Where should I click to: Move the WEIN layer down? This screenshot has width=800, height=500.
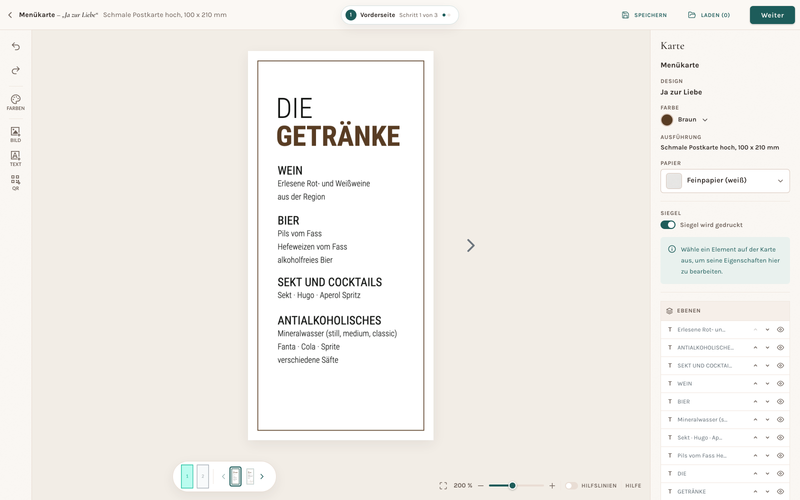pyautogui.click(x=767, y=384)
